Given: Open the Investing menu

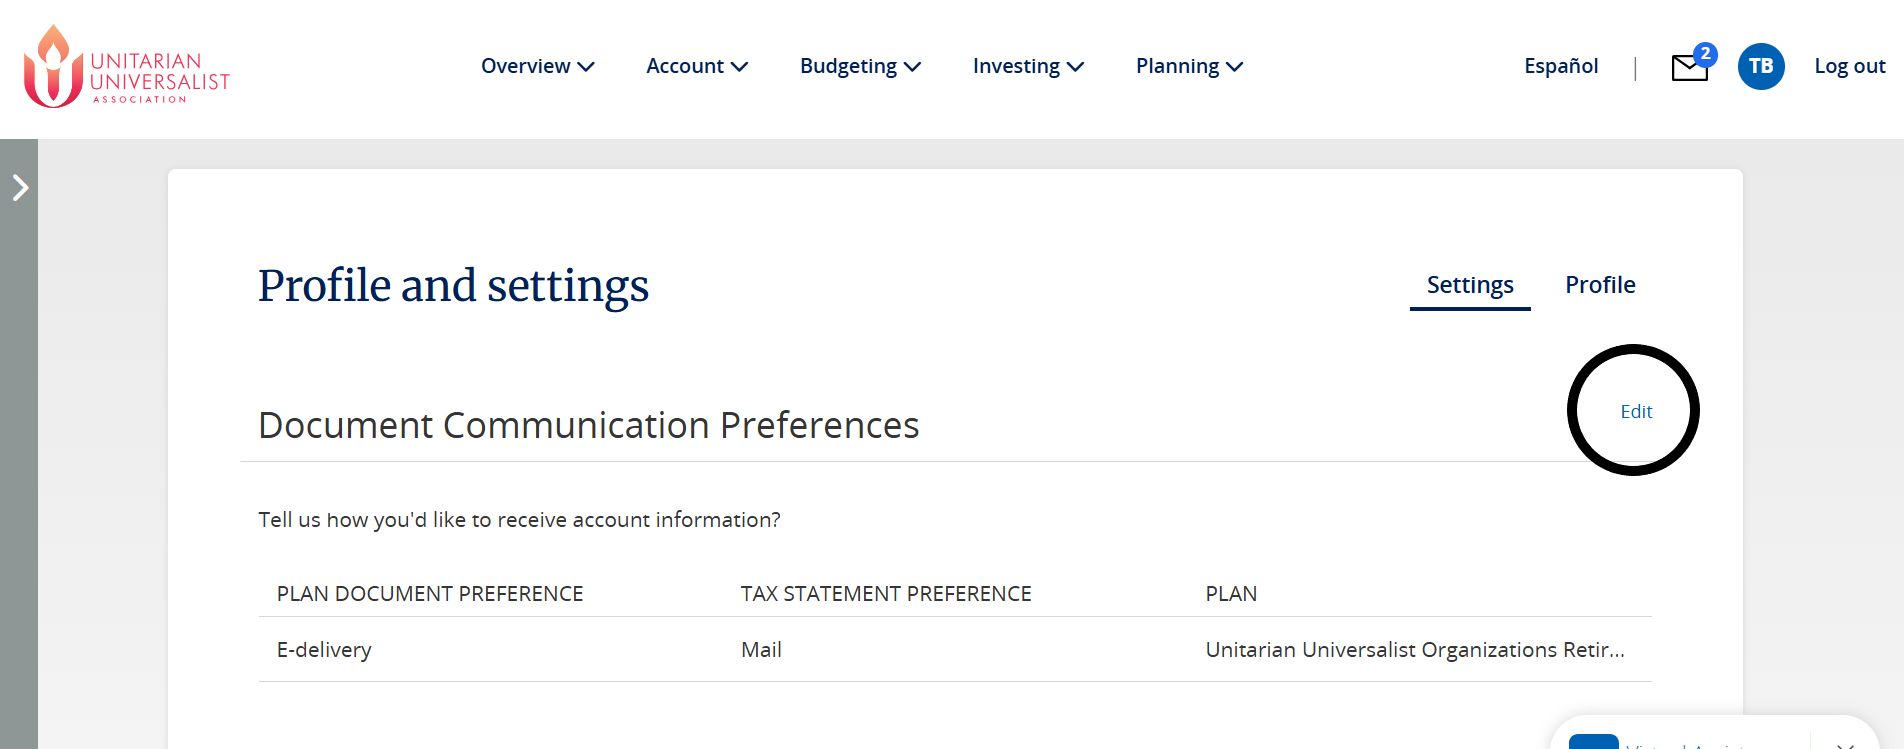Looking at the screenshot, I should [1027, 67].
